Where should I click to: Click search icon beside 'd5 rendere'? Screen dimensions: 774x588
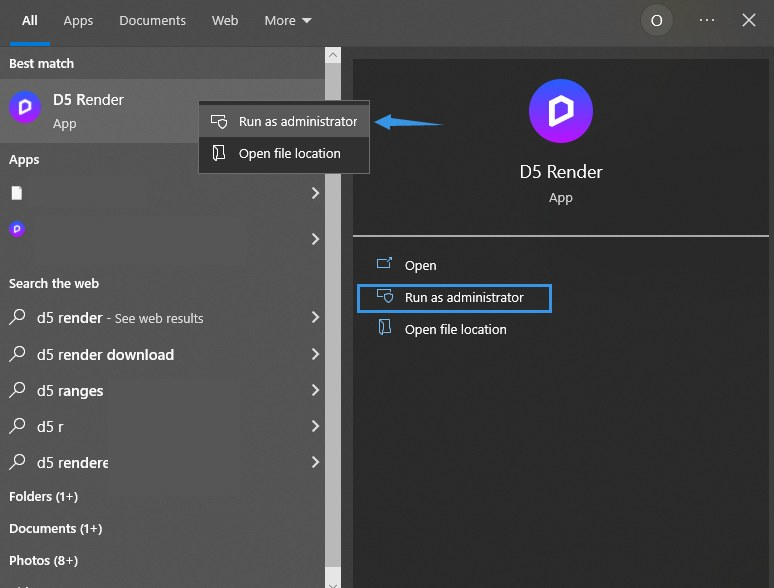coord(17,462)
